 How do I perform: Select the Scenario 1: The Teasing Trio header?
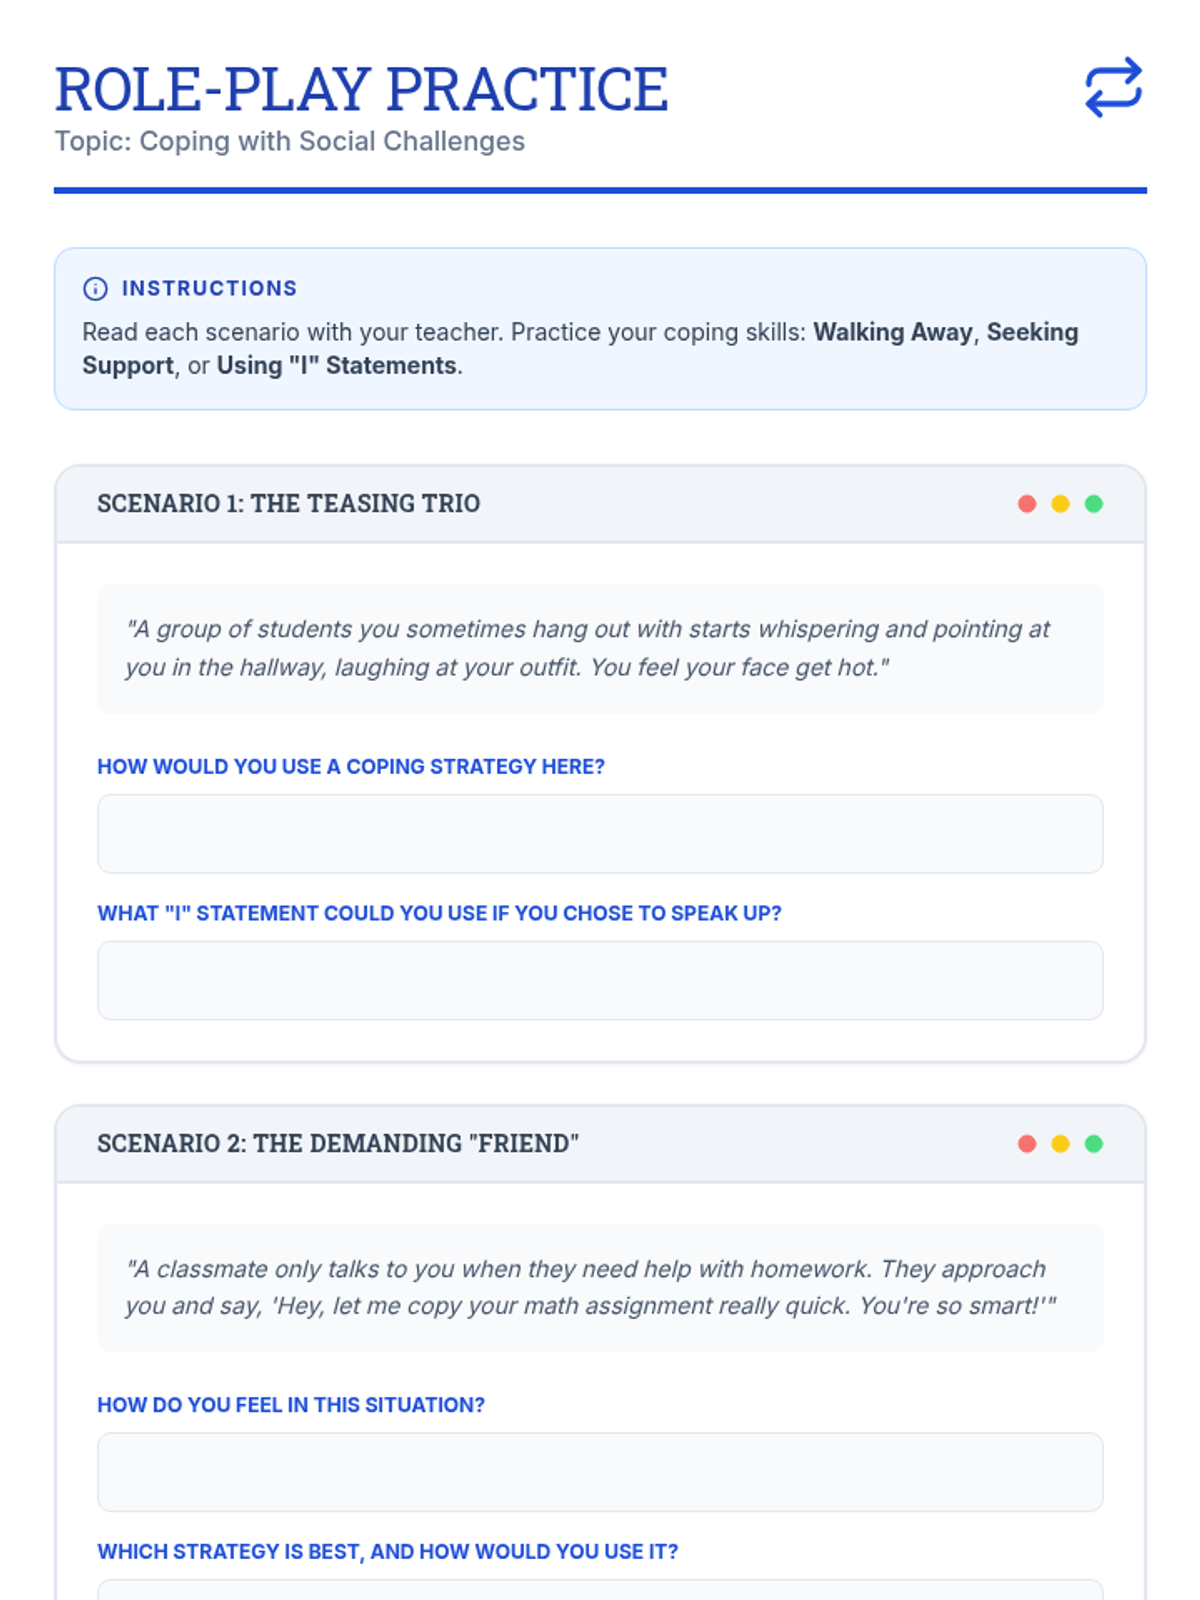click(x=289, y=504)
